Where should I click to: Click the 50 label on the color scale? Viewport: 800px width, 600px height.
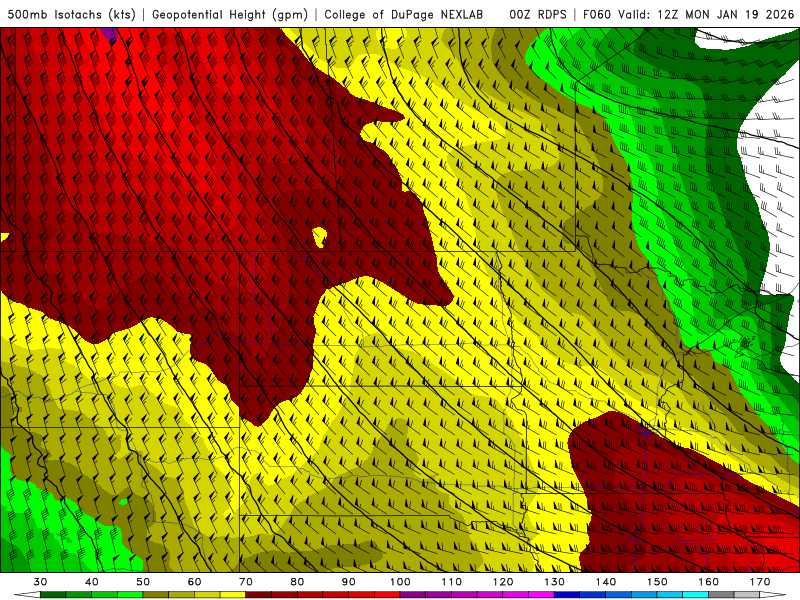point(143,582)
